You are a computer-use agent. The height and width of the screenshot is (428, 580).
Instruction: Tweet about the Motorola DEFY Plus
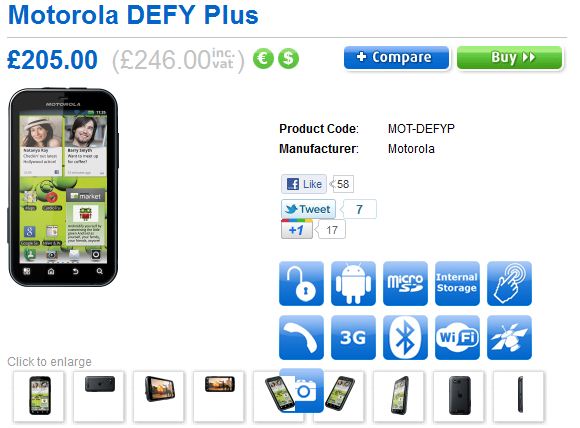308,209
